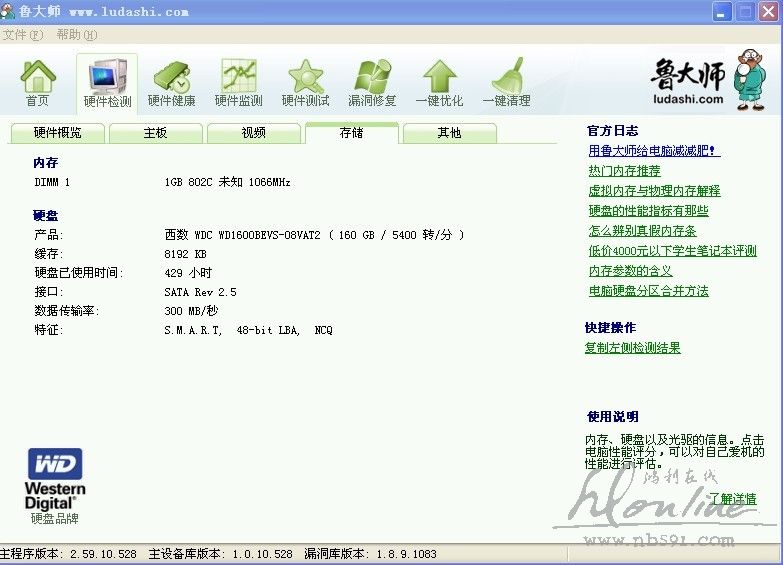The image size is (783, 565).
Task: Click status bar 主设备库版本: 1.0.10.528
Action: click(221, 554)
